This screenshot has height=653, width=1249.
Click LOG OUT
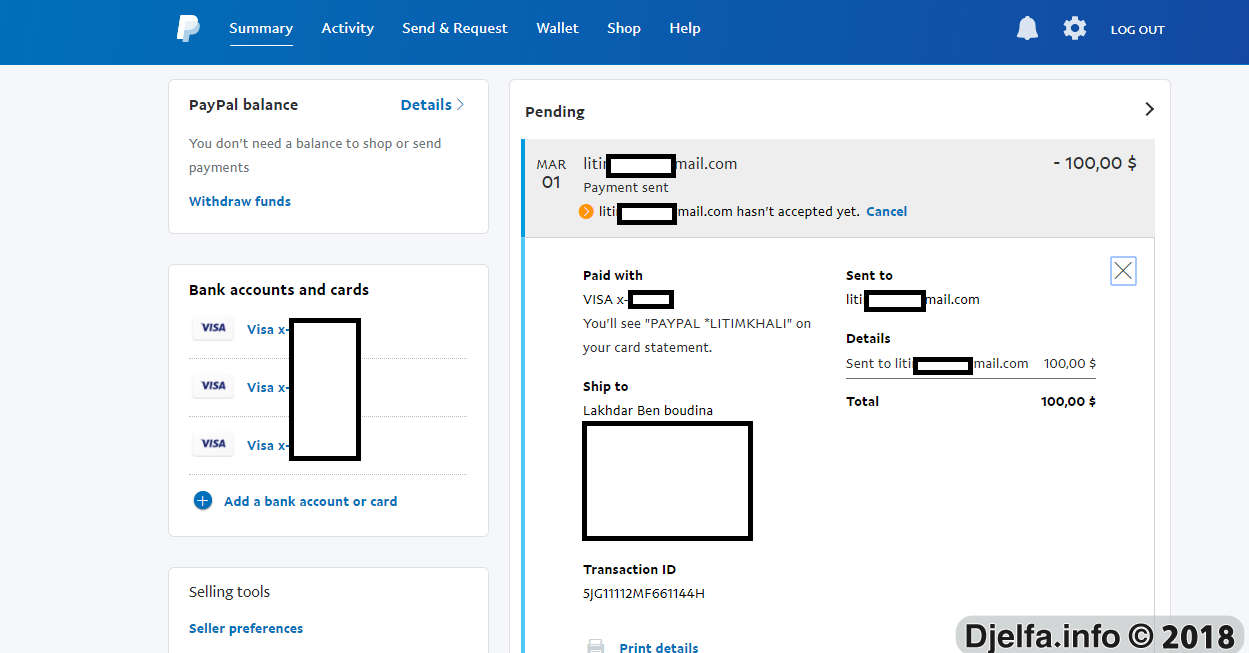pyautogui.click(x=1138, y=30)
